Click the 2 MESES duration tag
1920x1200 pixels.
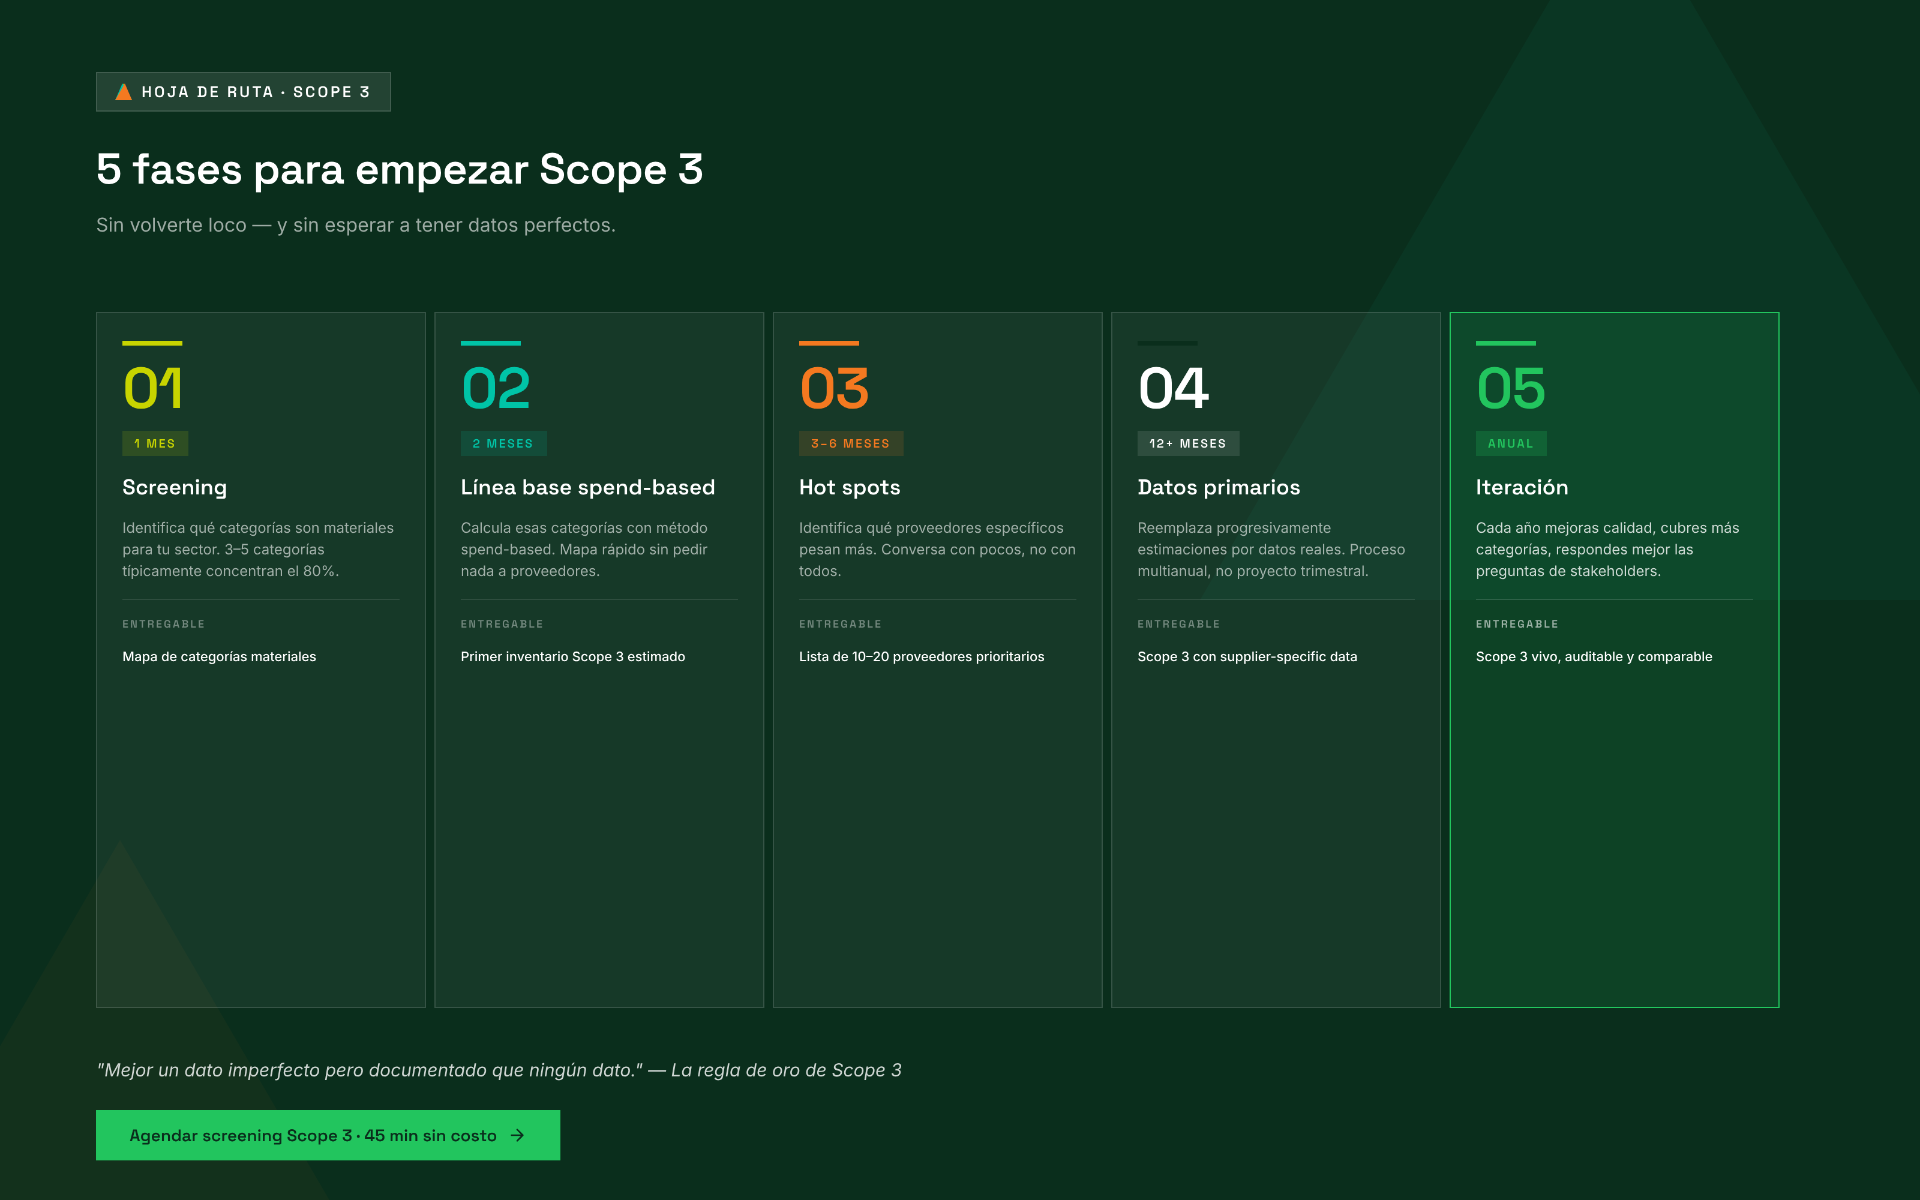(503, 443)
